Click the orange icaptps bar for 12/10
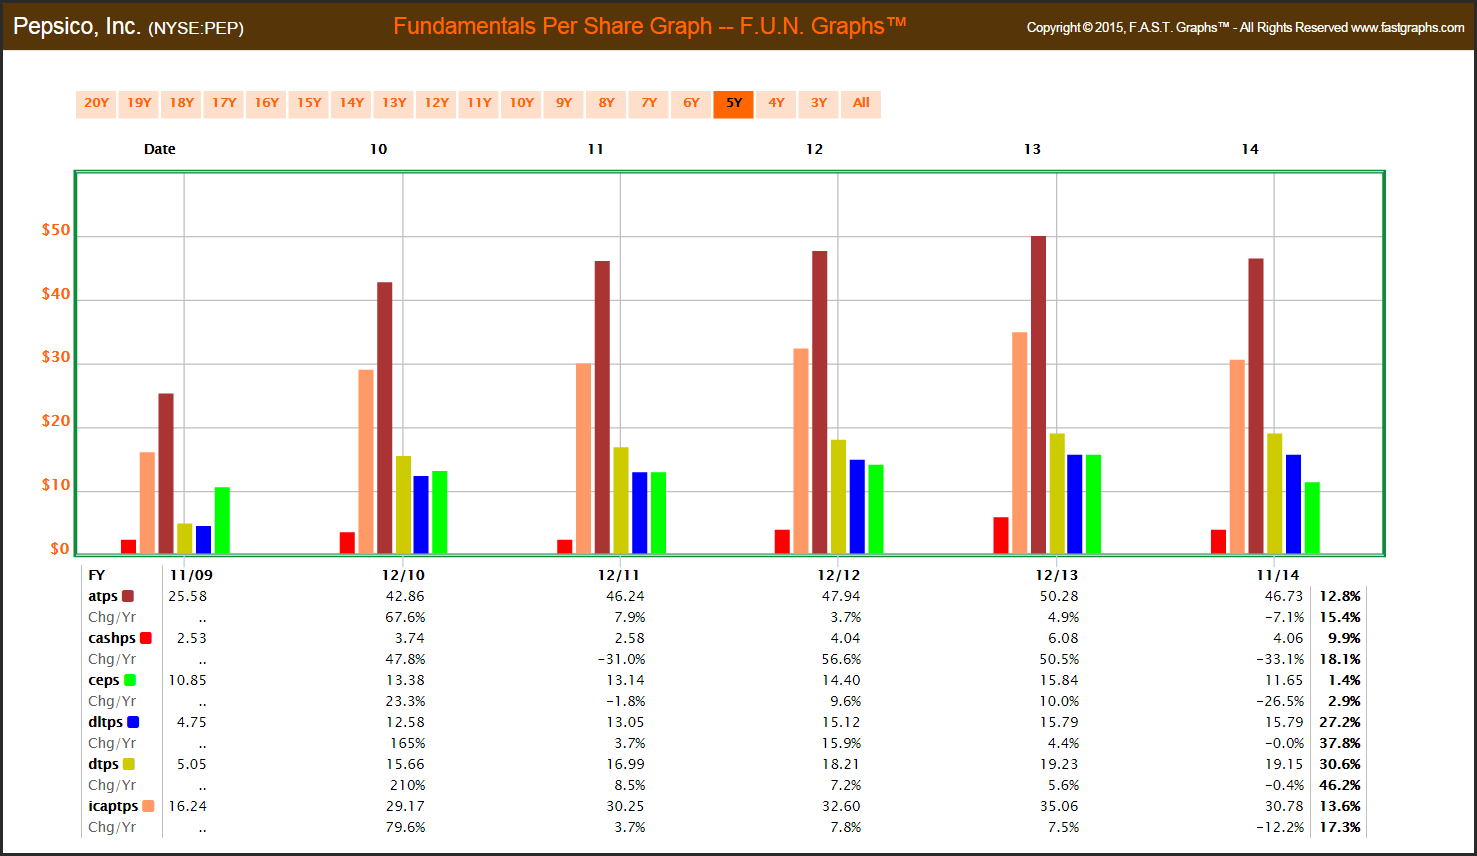 tap(366, 461)
